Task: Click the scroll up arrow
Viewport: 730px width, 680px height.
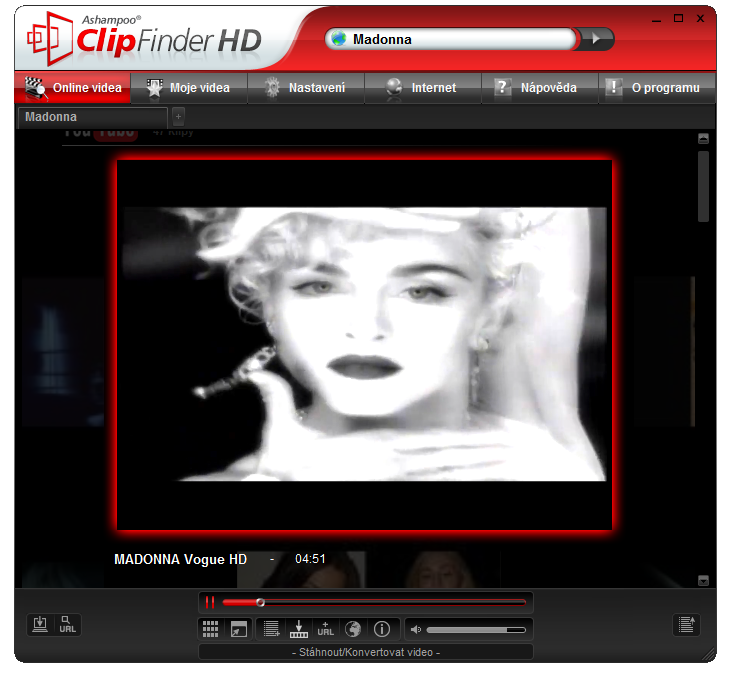Action: [703, 138]
